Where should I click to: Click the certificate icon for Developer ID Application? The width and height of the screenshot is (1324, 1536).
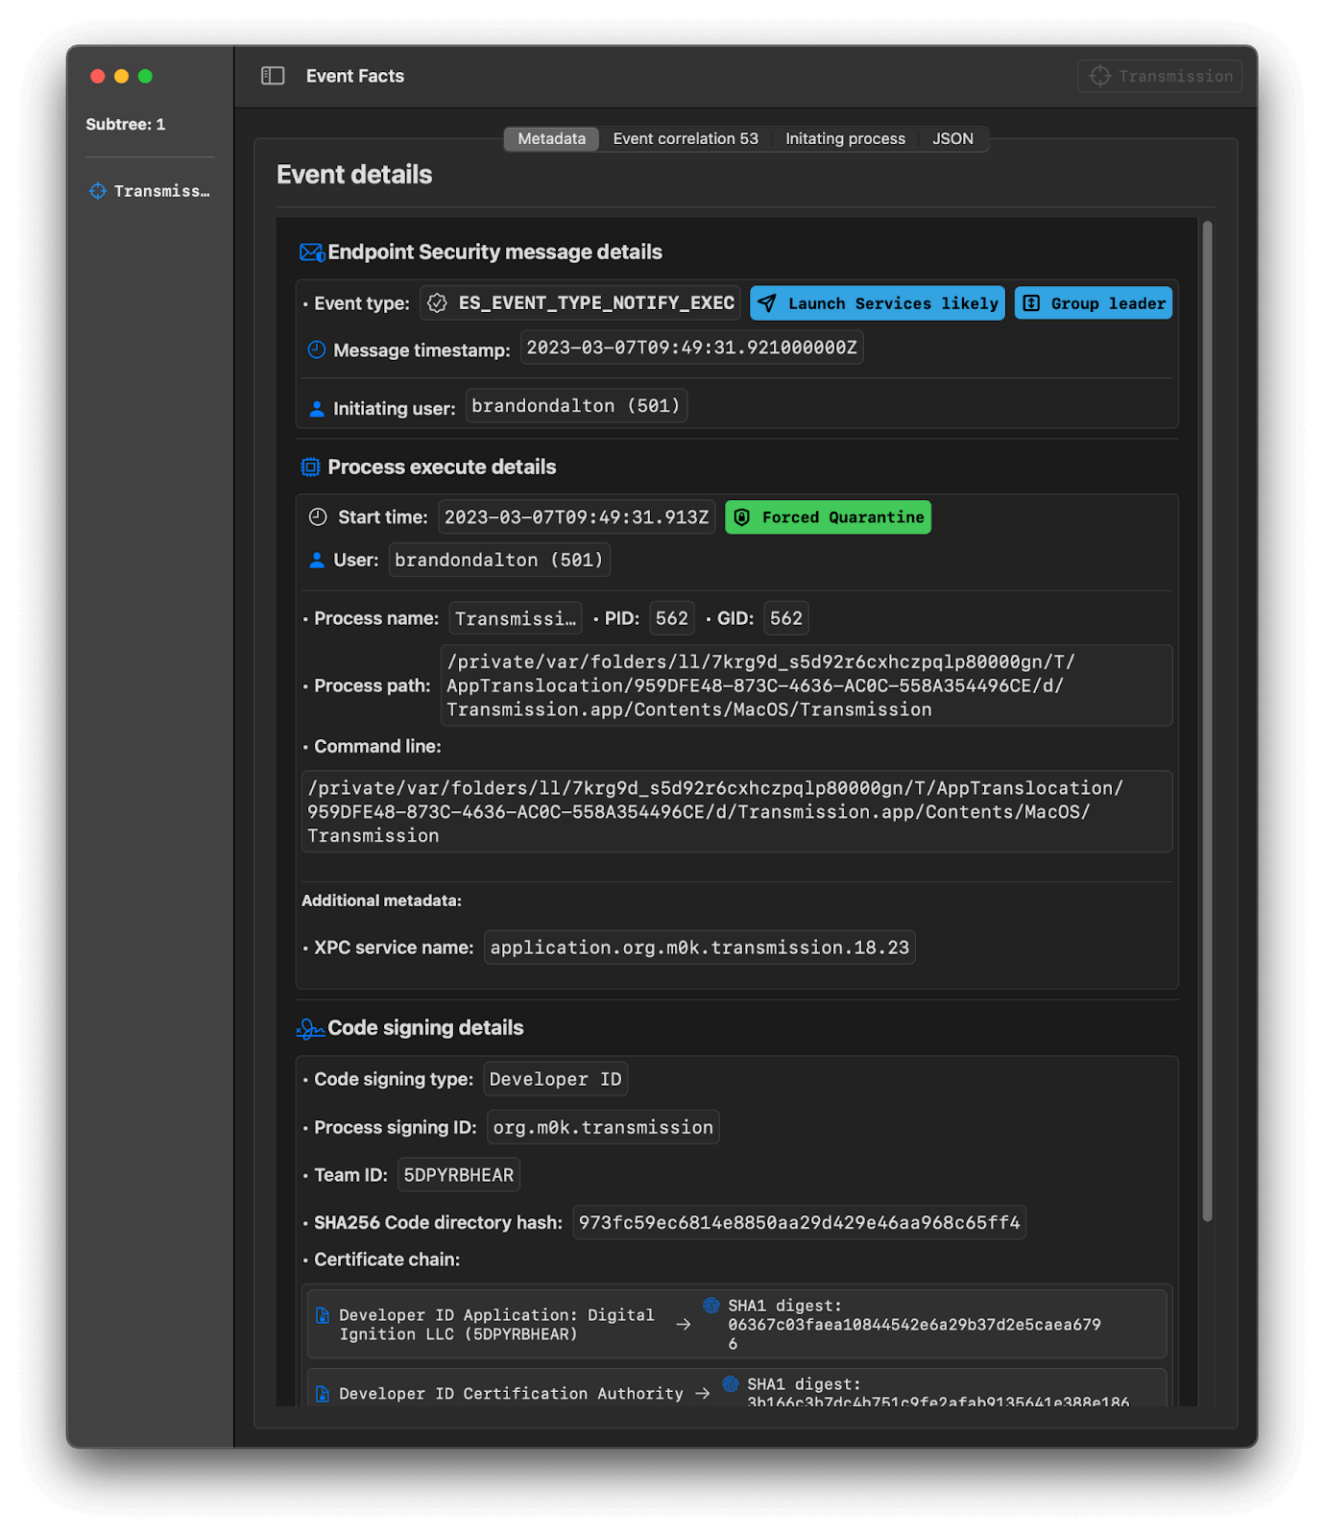(x=323, y=1316)
